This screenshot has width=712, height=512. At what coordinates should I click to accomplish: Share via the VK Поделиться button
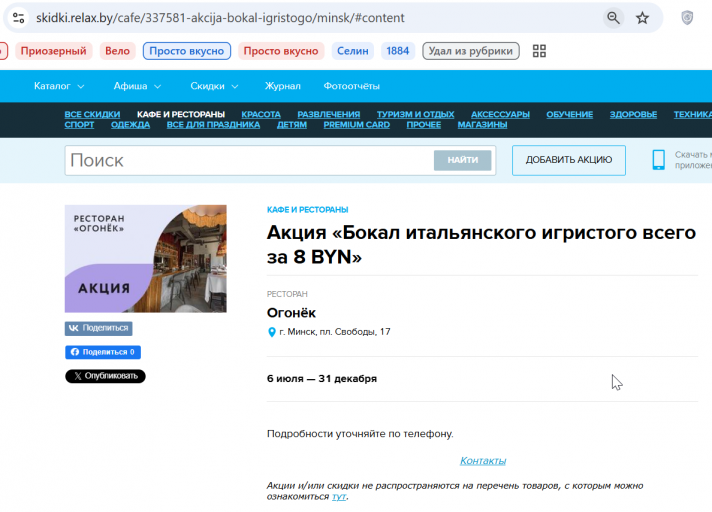click(x=99, y=328)
